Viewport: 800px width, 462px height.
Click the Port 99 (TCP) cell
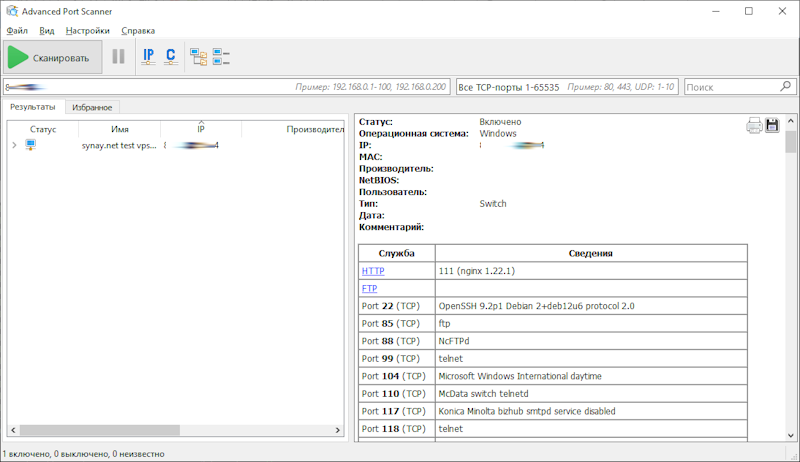click(396, 358)
